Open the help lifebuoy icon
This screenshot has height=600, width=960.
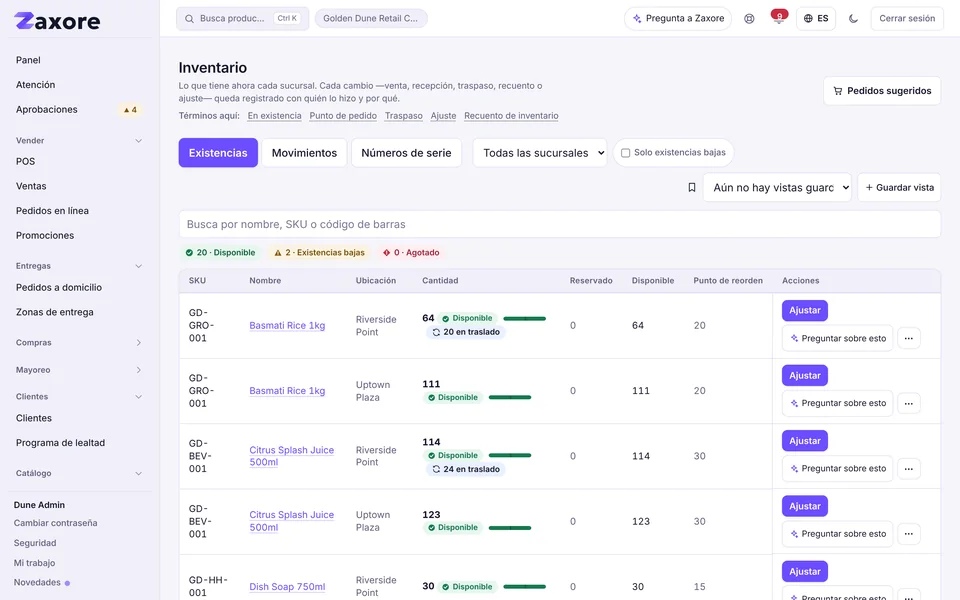tap(749, 18)
